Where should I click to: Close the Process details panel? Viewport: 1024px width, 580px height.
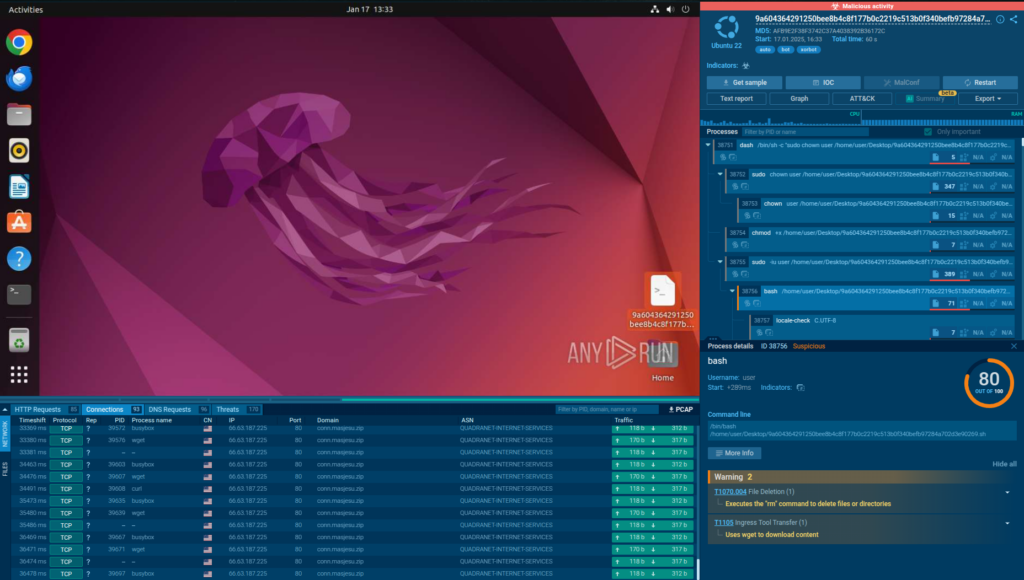[1013, 346]
